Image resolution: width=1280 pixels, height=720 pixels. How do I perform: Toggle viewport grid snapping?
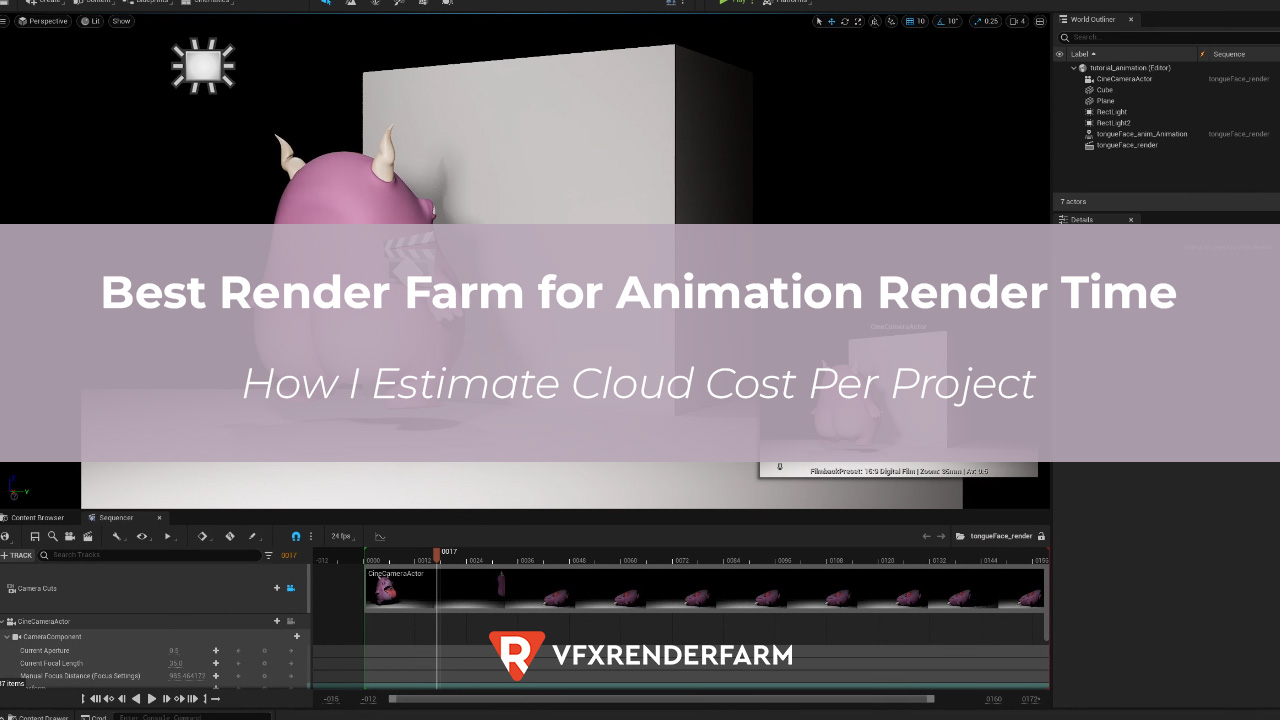coord(910,21)
